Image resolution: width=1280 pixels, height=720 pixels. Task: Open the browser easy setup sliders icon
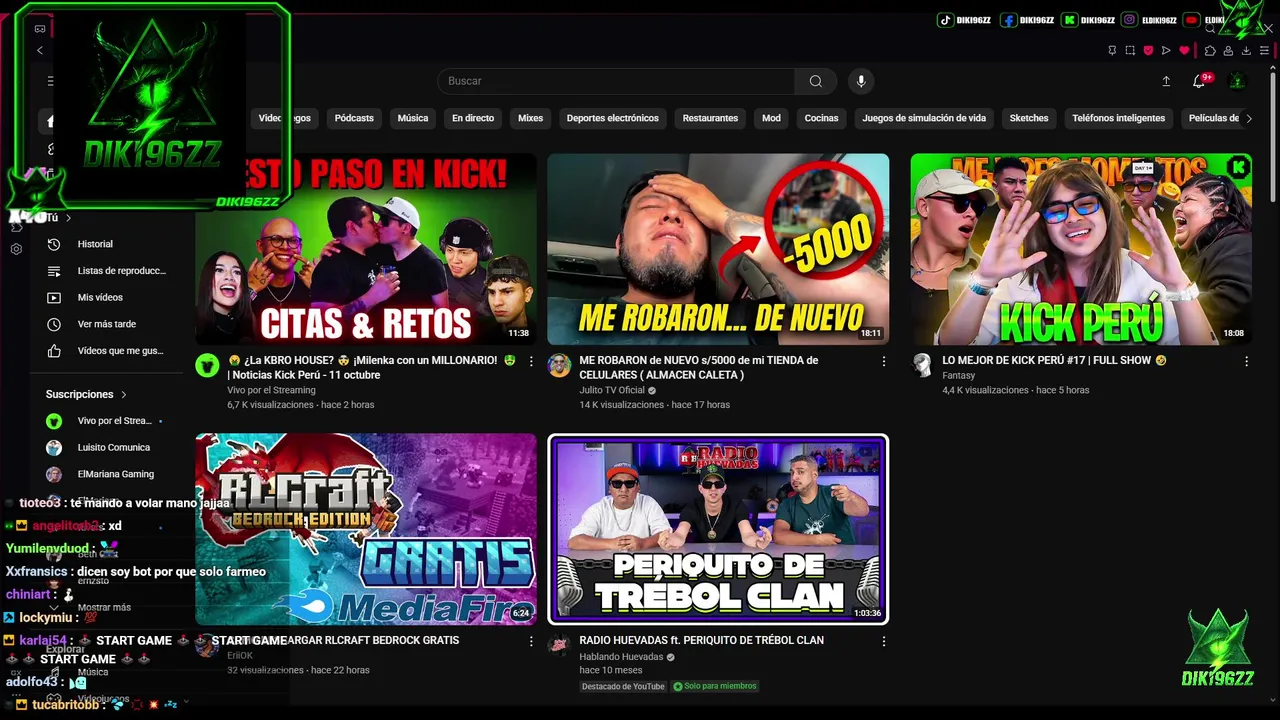click(1264, 50)
